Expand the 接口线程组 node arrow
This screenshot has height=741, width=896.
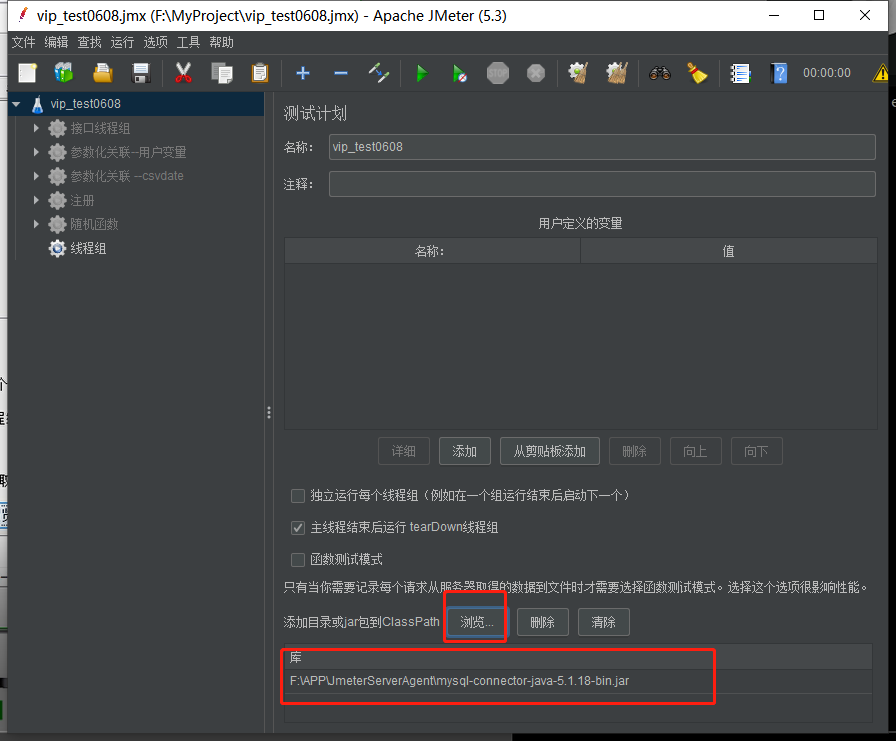point(36,128)
